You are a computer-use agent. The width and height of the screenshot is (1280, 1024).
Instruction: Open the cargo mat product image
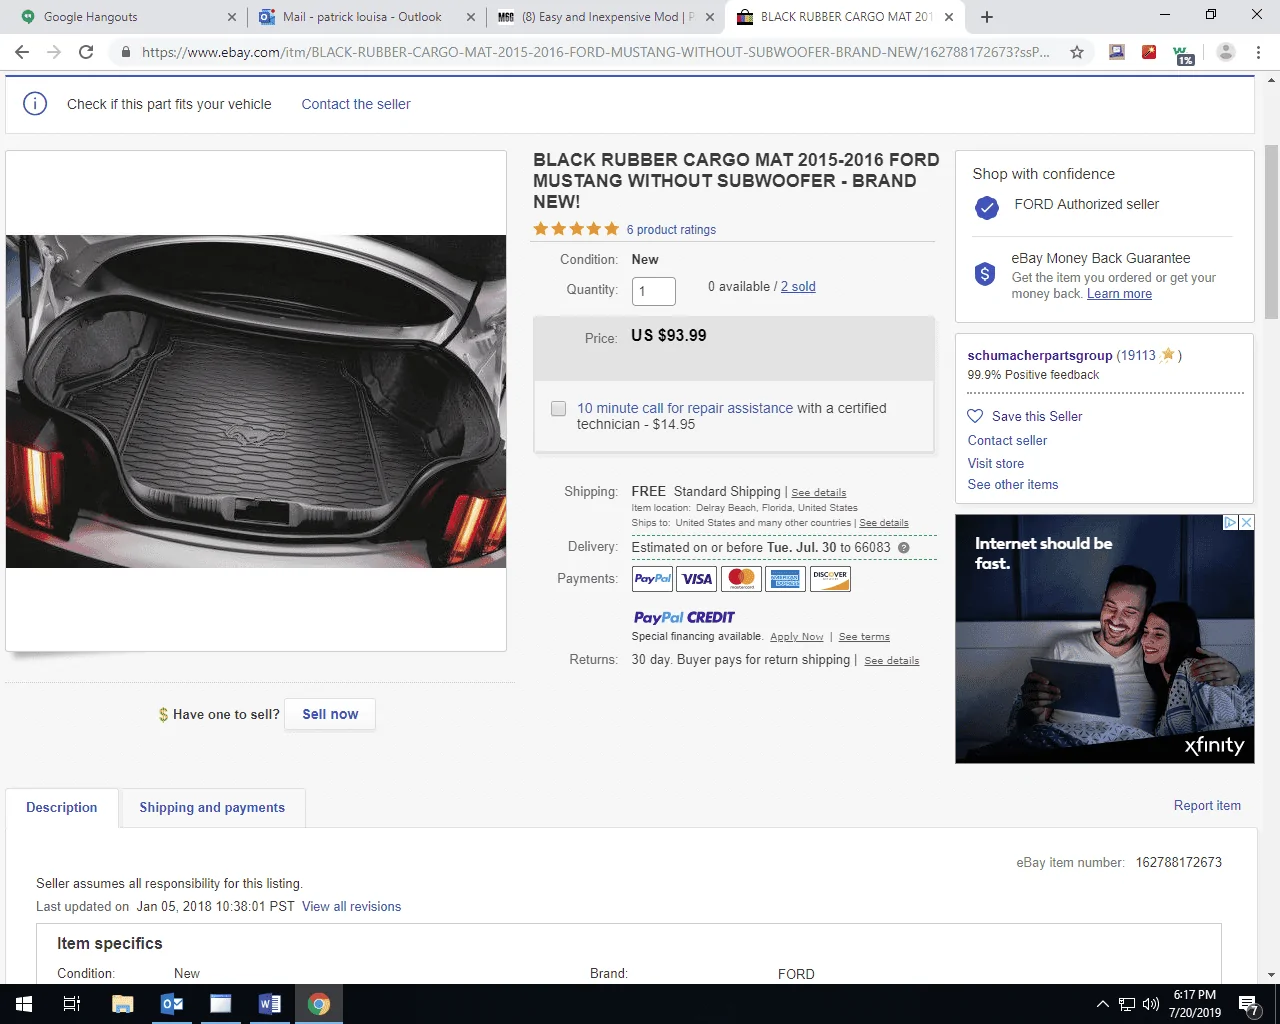click(x=256, y=401)
